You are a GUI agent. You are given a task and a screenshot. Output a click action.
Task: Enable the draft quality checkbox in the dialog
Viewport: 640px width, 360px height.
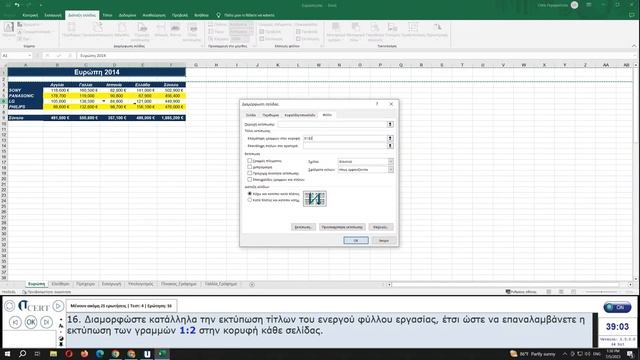(249, 173)
